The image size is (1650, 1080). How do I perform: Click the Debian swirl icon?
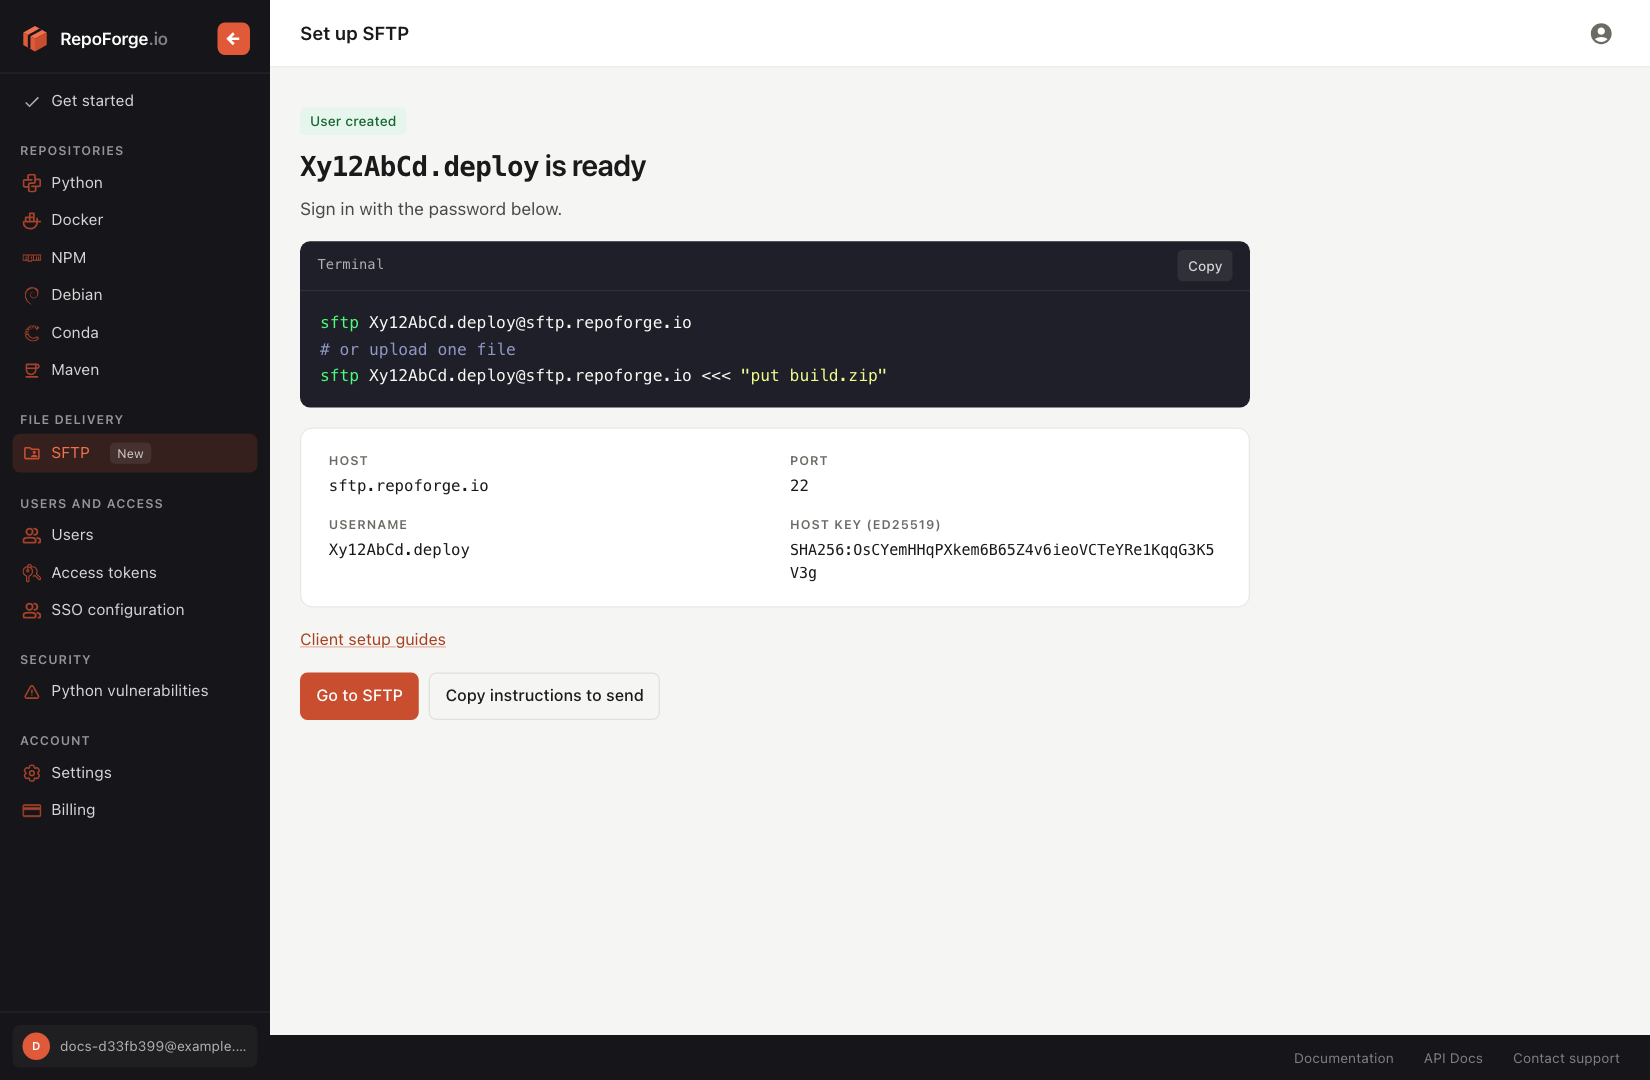click(x=32, y=295)
